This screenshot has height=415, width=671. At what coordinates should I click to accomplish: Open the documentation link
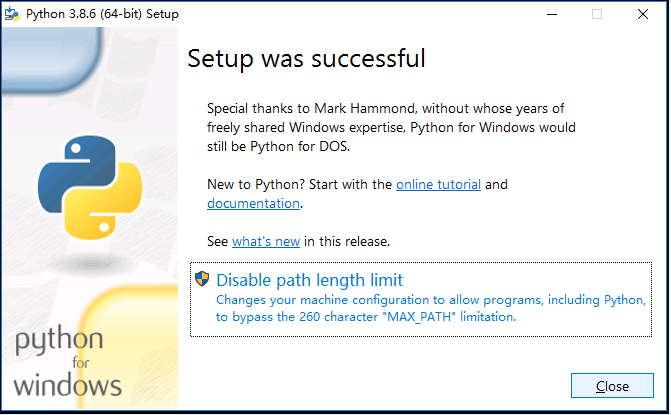253,203
